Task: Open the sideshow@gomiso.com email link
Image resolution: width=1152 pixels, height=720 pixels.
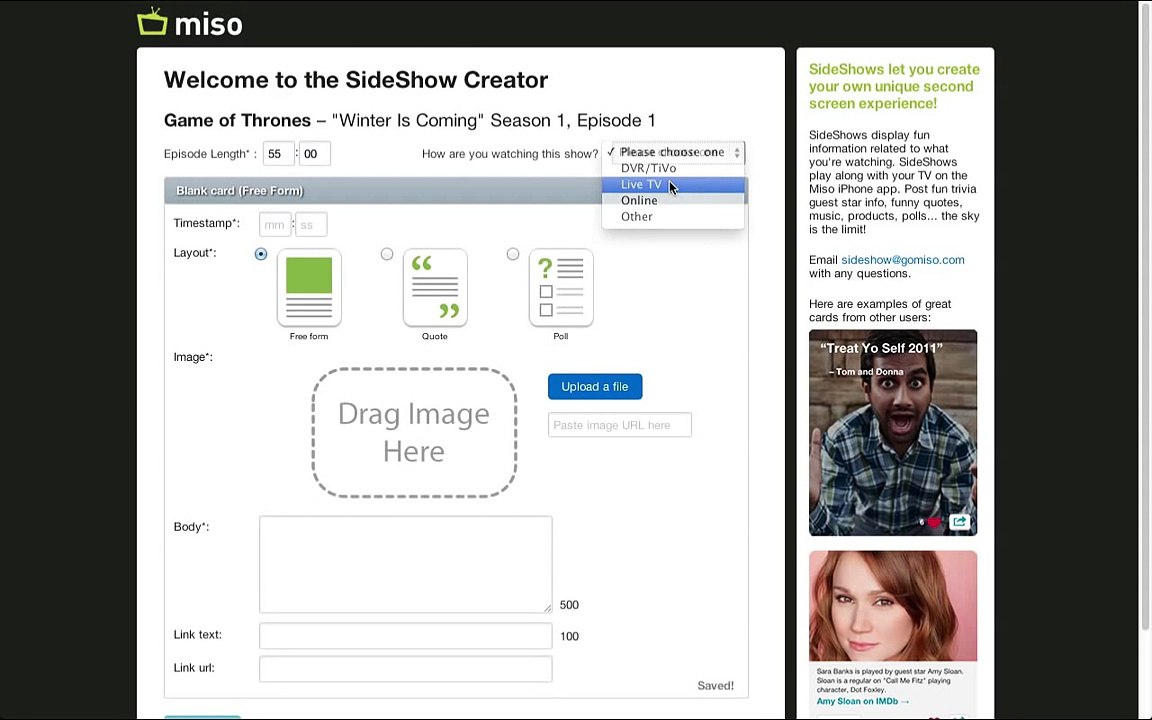Action: [x=902, y=259]
